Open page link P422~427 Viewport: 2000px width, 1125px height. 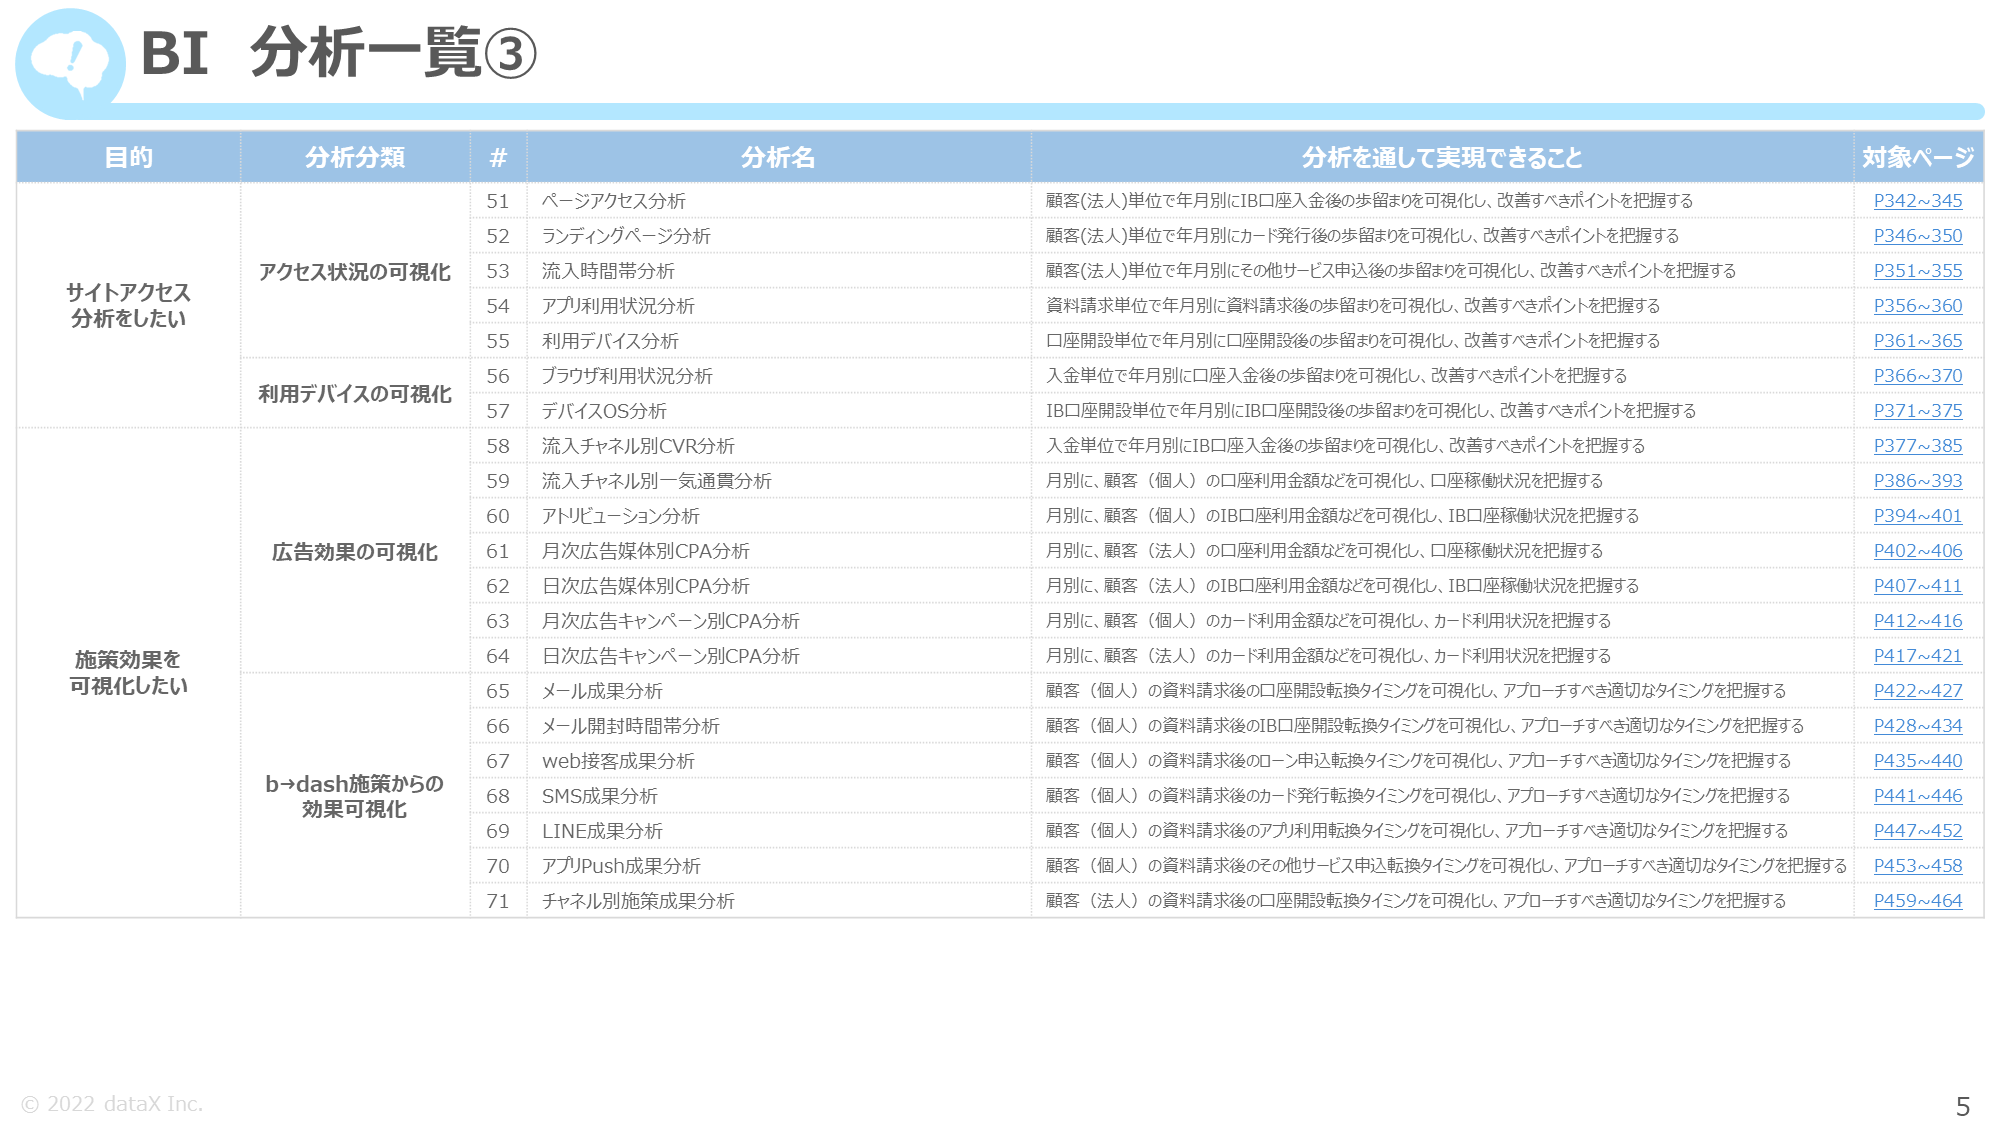tap(1917, 691)
